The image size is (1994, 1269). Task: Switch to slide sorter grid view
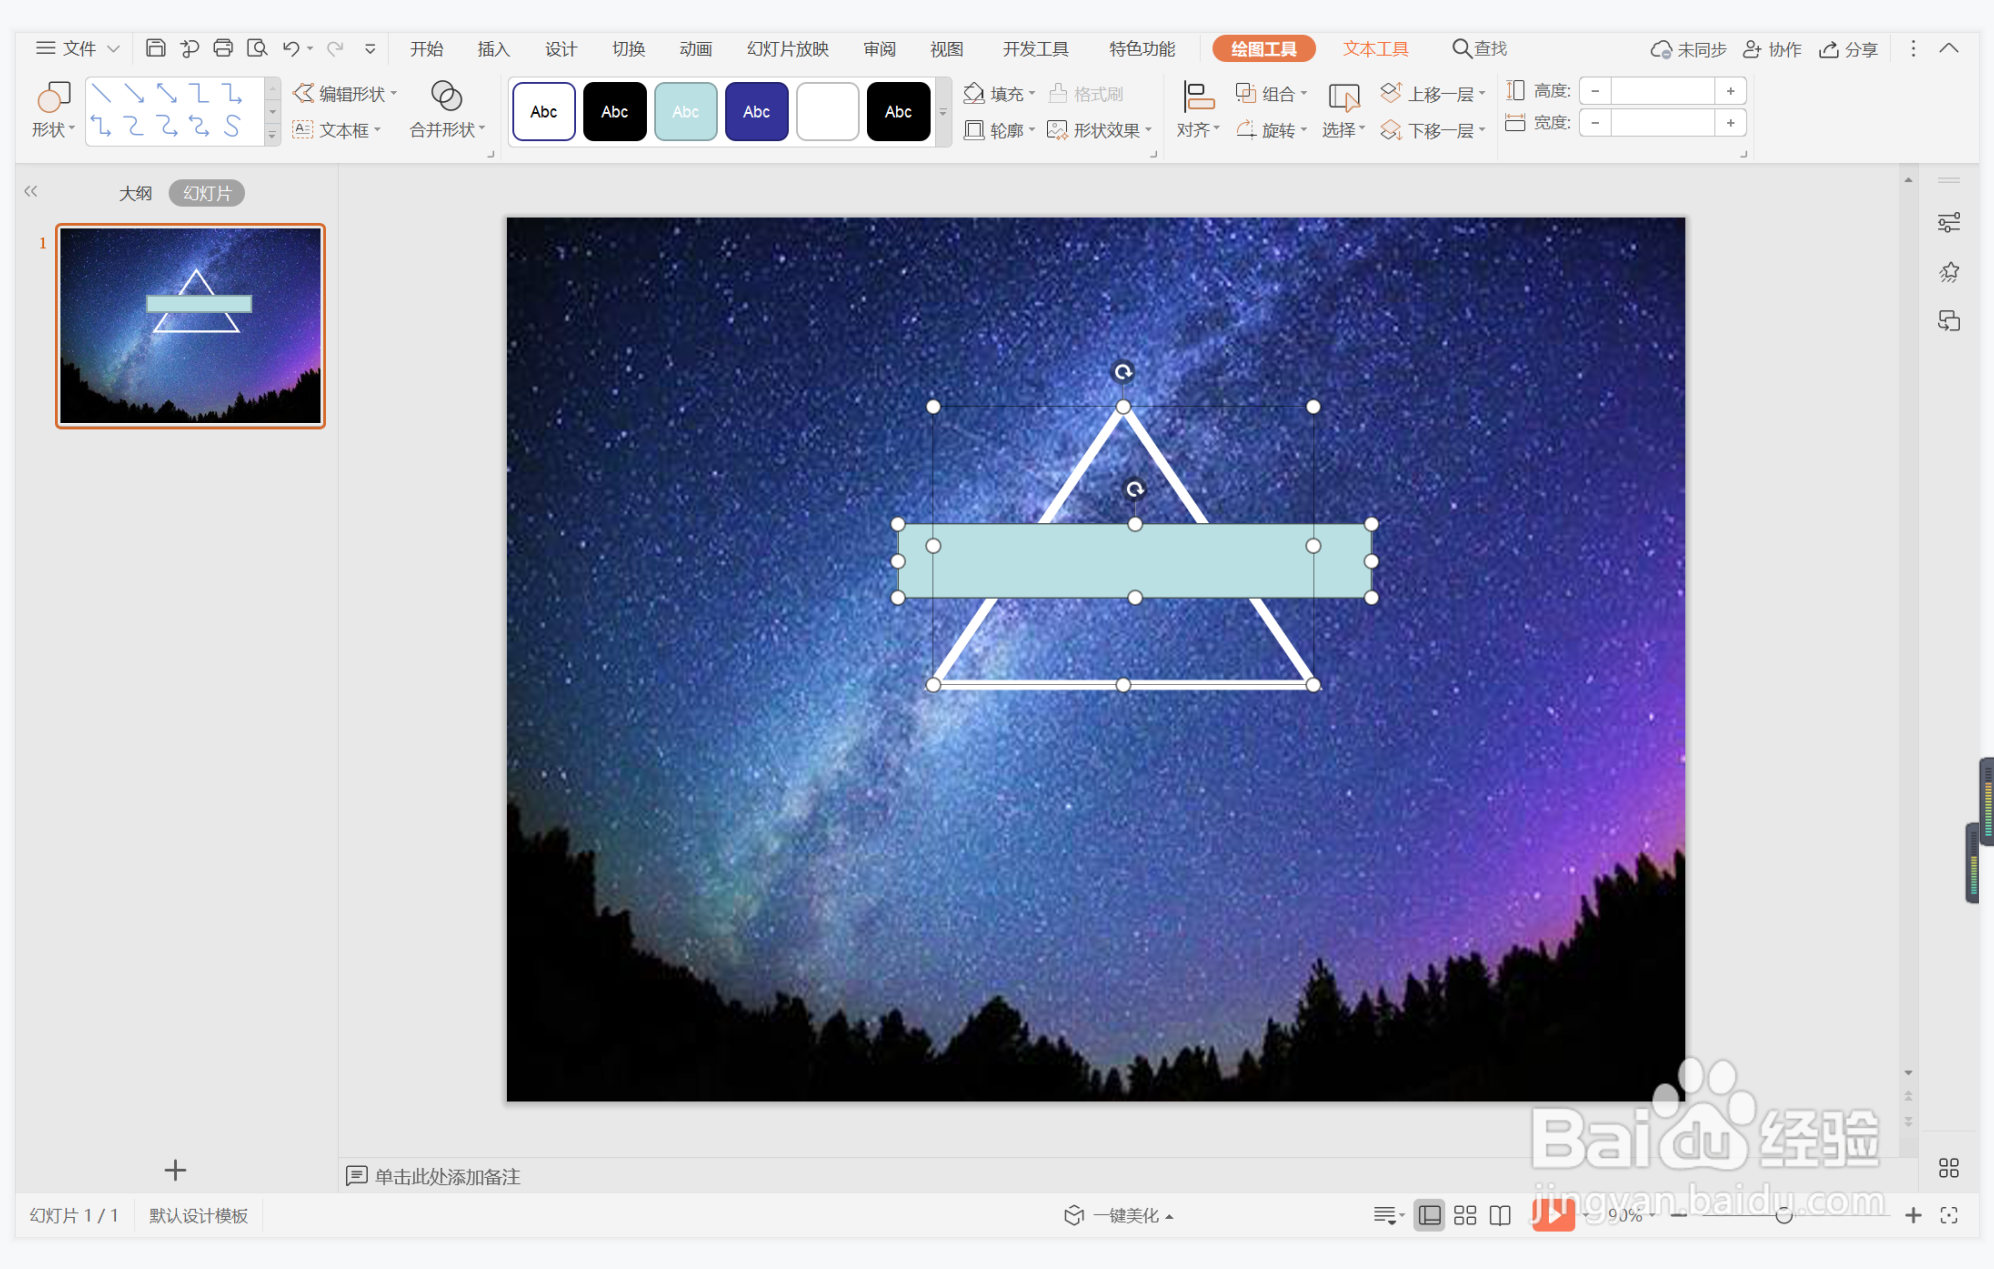point(1465,1215)
